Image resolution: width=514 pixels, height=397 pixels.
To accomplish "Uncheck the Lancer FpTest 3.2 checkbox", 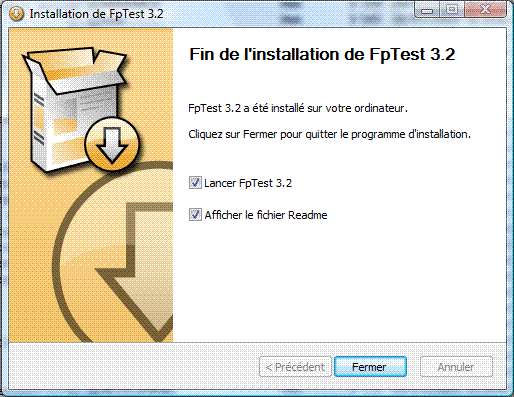I will point(195,183).
